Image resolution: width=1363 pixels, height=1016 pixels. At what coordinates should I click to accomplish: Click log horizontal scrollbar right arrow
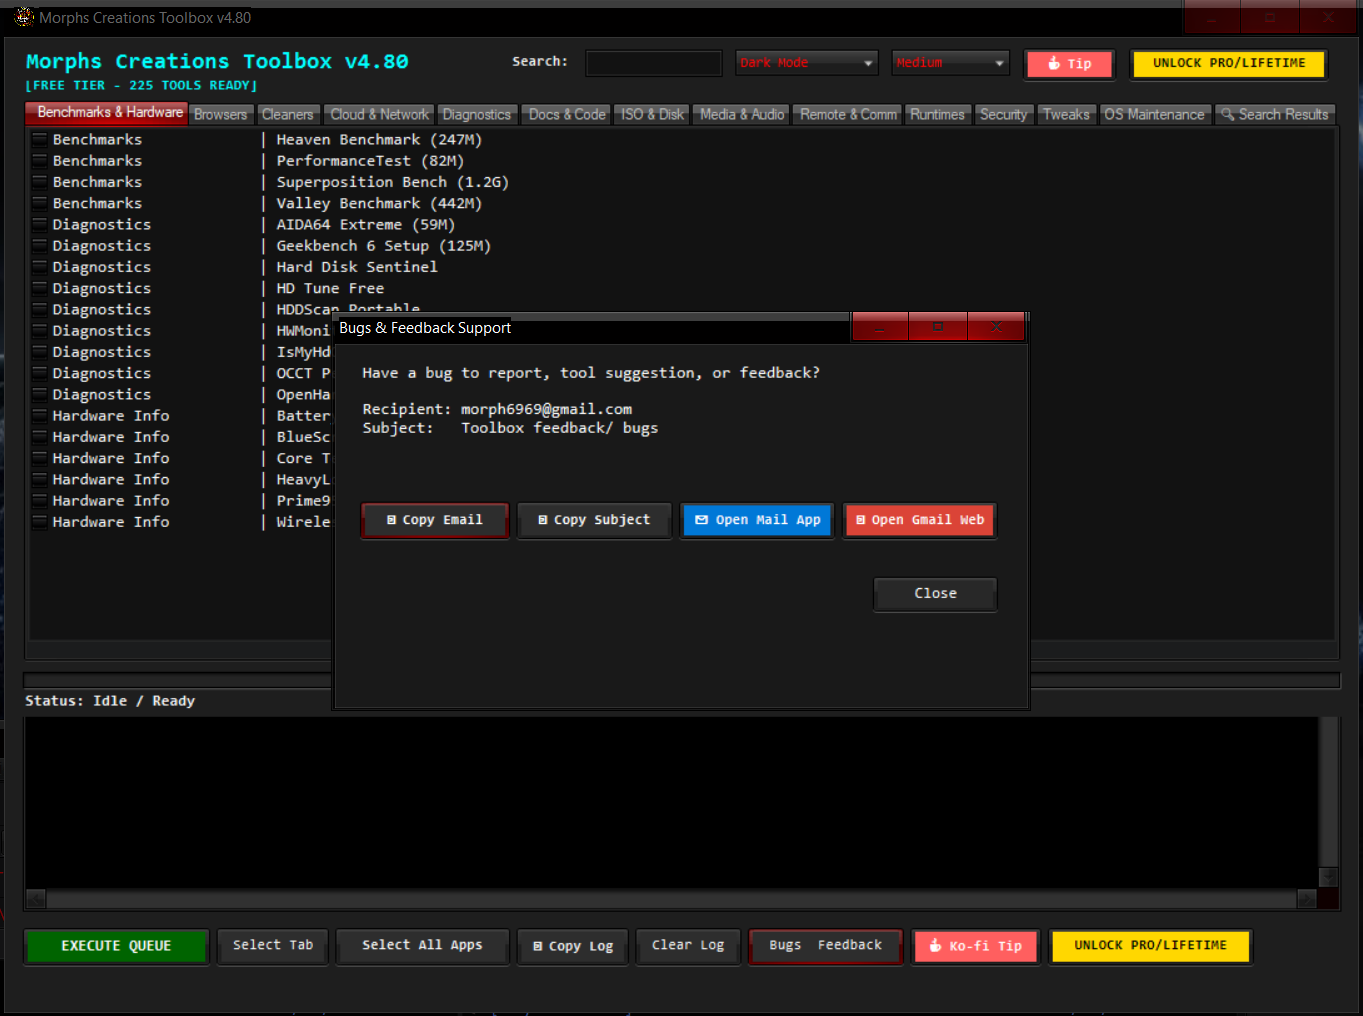click(1306, 898)
